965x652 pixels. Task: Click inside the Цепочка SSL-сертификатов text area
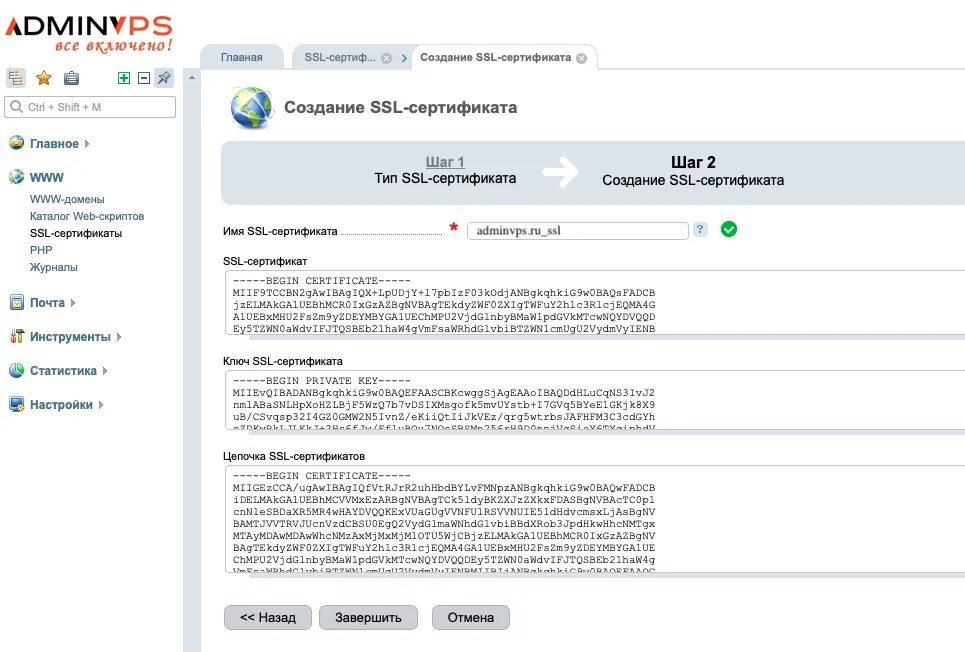pyautogui.click(x=595, y=519)
